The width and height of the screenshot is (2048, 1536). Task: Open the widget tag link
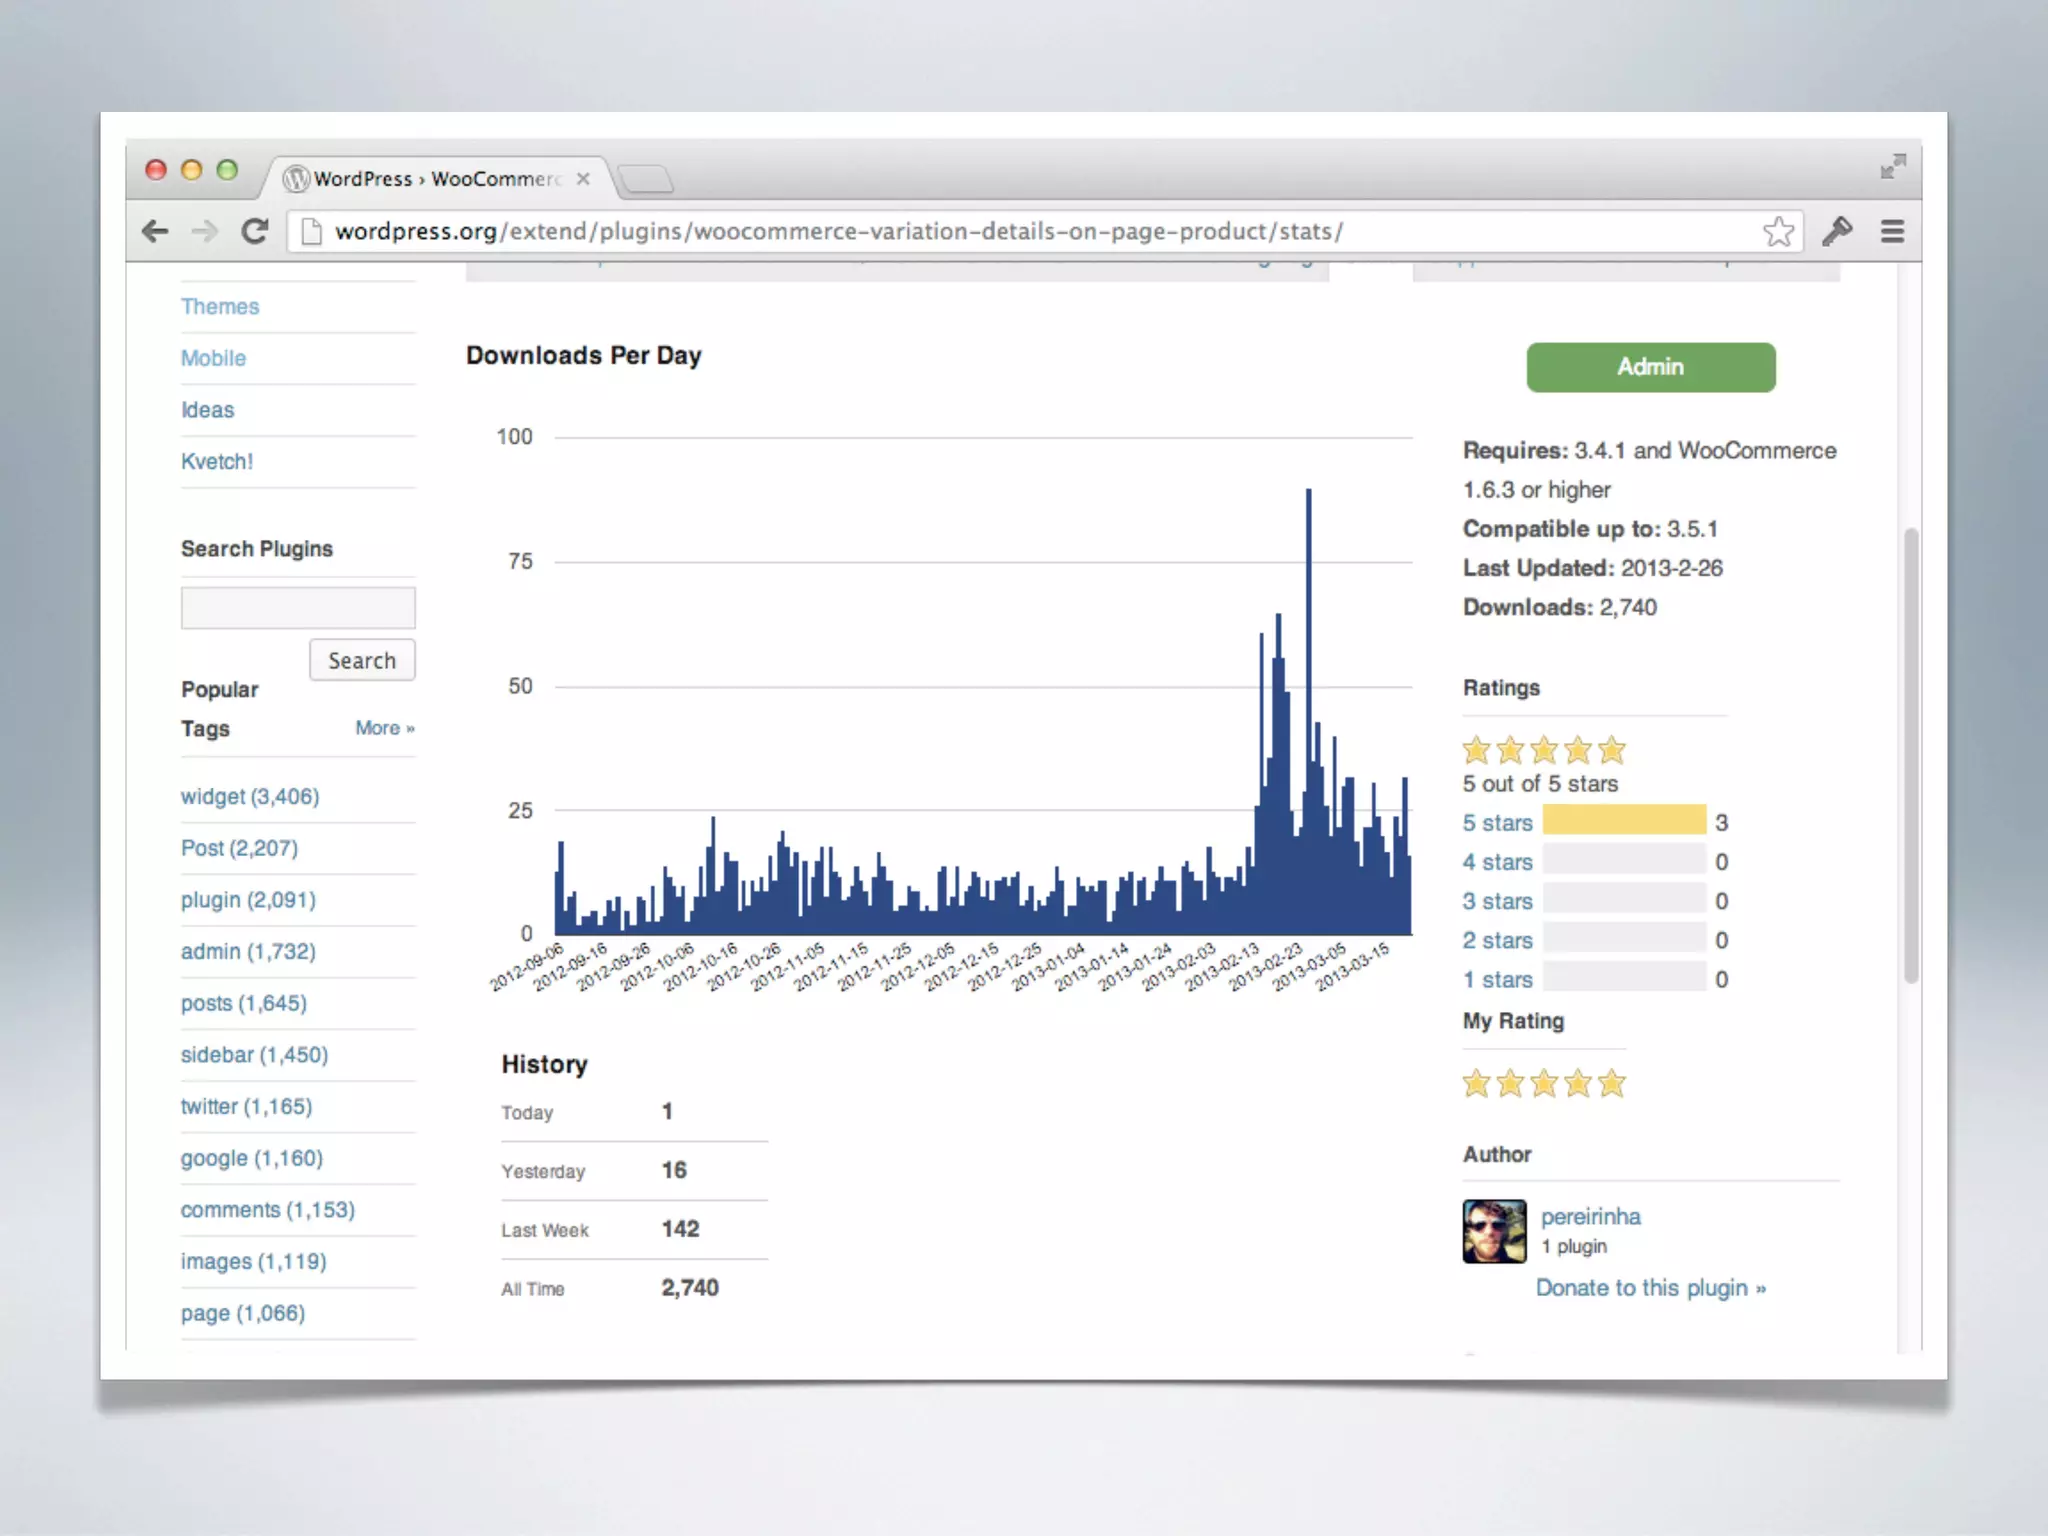click(x=250, y=797)
